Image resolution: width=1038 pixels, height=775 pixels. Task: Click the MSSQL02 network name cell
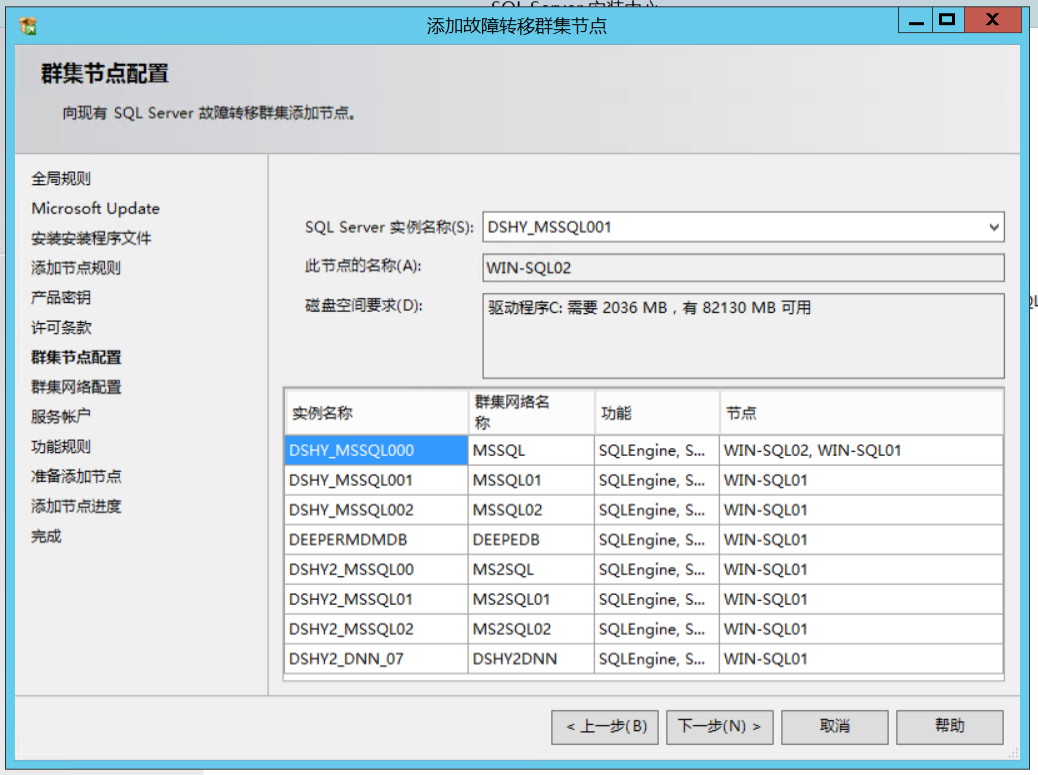tap(531, 510)
